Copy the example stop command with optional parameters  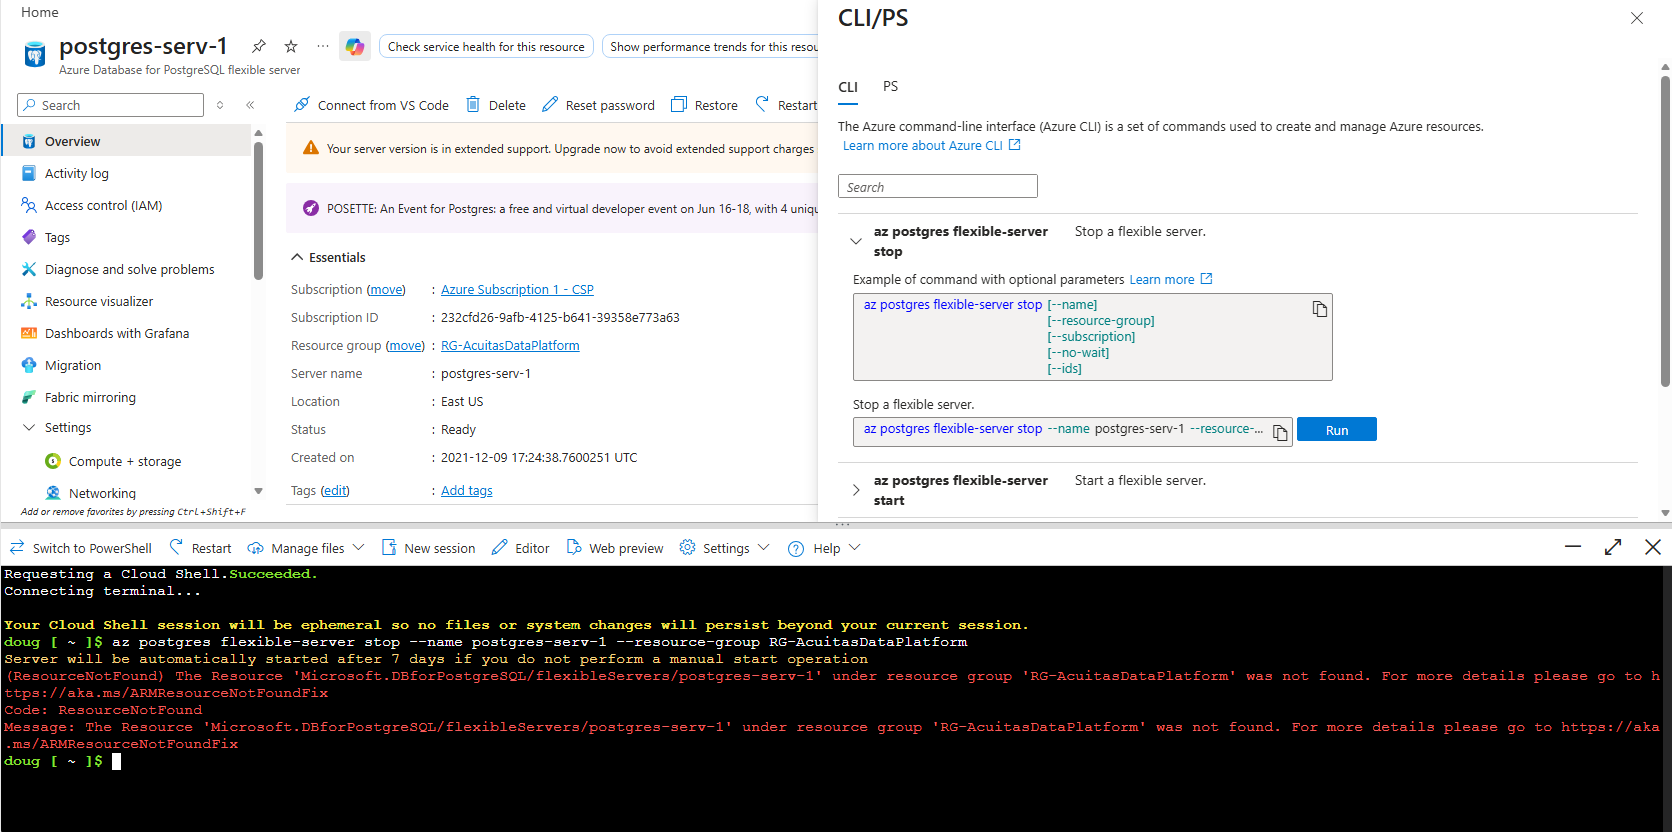coord(1320,309)
